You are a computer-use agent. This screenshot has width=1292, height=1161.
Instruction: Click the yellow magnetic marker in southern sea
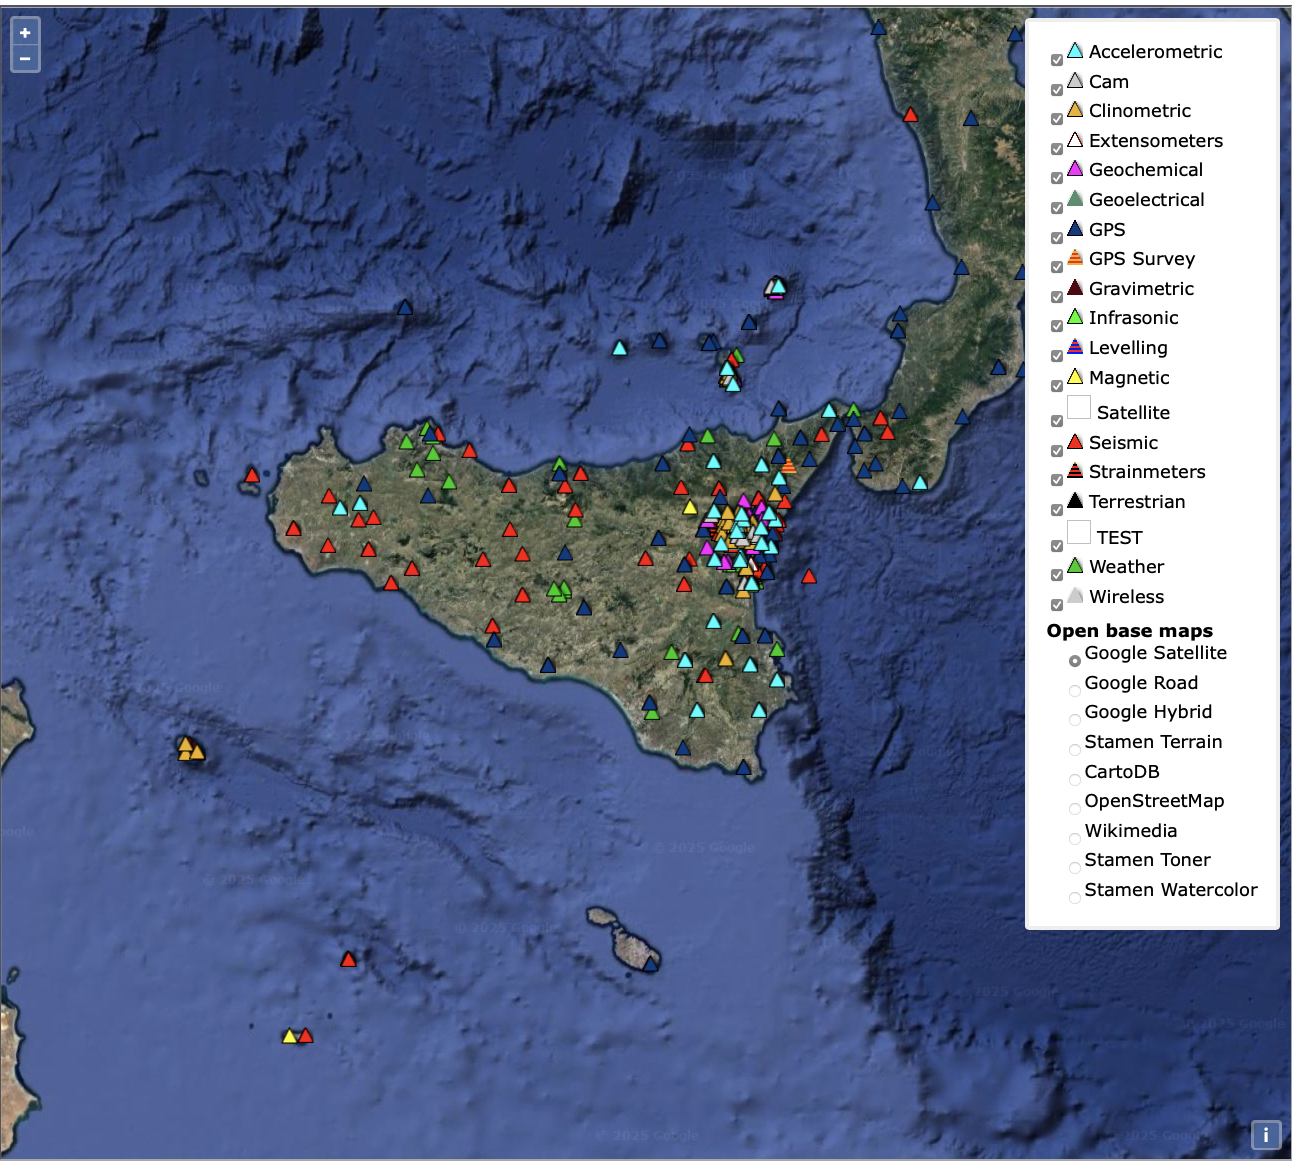(290, 1037)
